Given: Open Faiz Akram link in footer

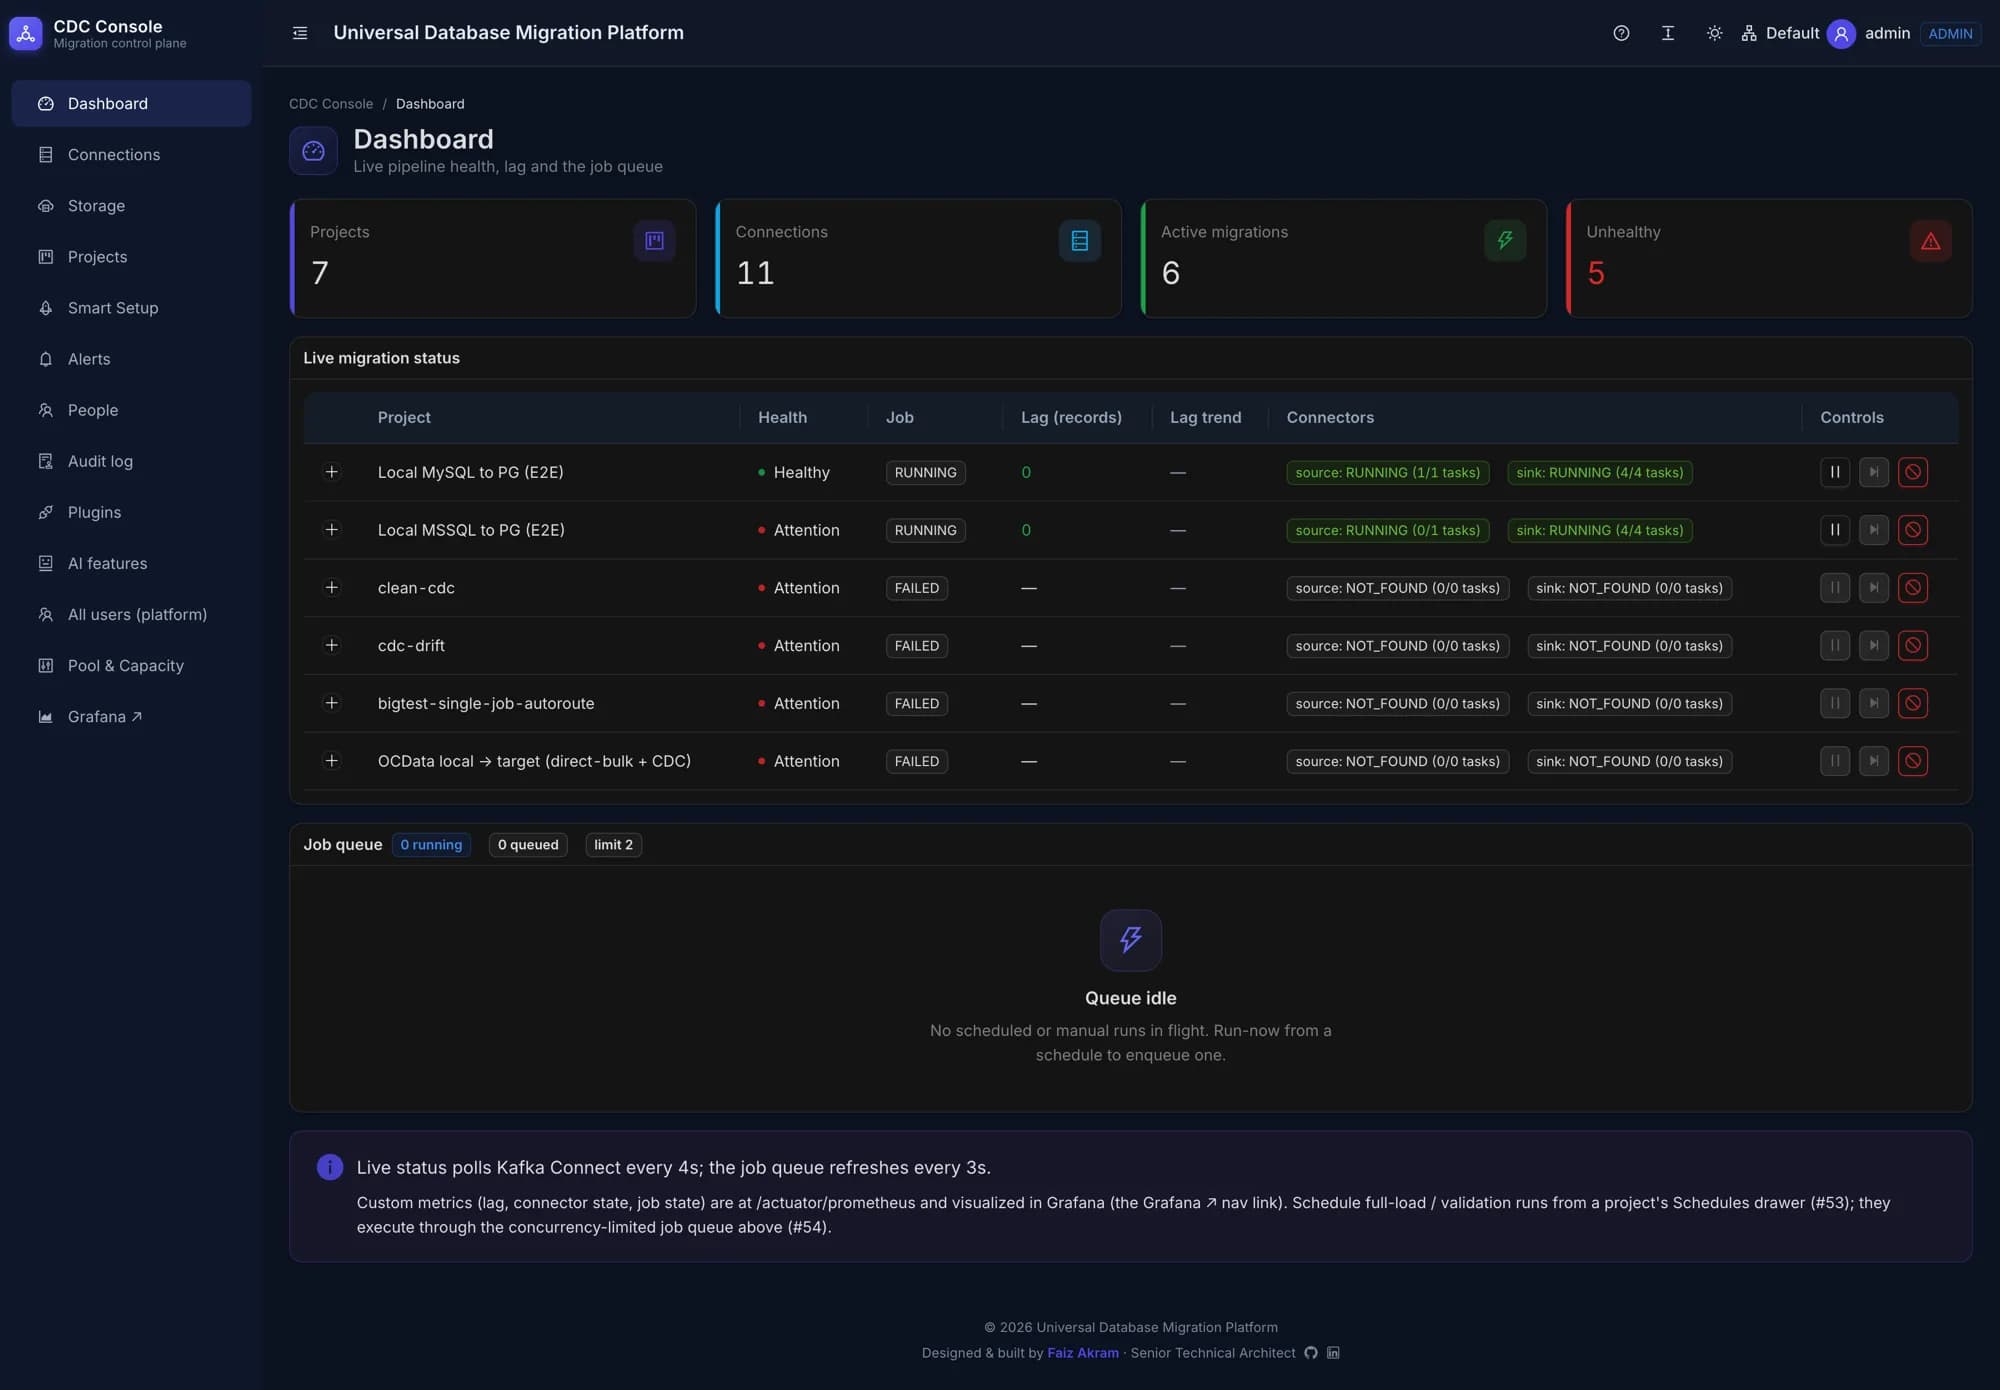Looking at the screenshot, I should [1083, 1353].
